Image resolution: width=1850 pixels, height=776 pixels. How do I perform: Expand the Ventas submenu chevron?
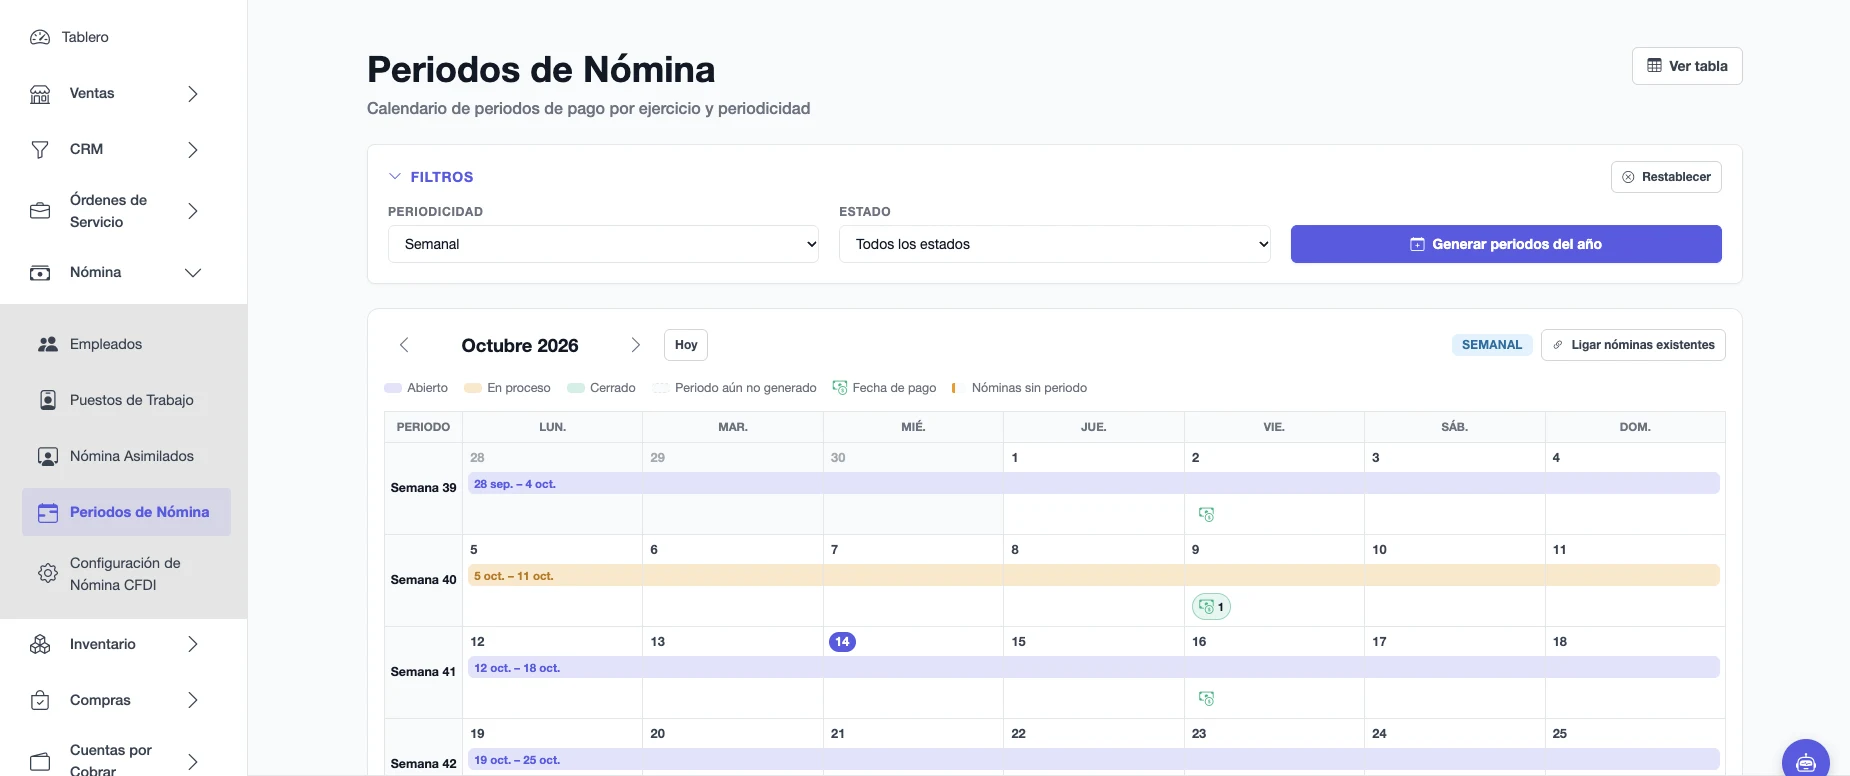click(x=193, y=94)
